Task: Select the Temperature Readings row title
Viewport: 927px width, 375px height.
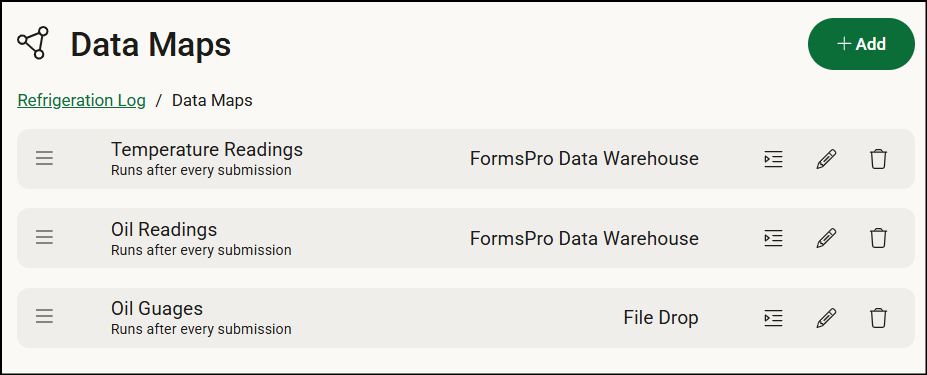Action: point(207,150)
